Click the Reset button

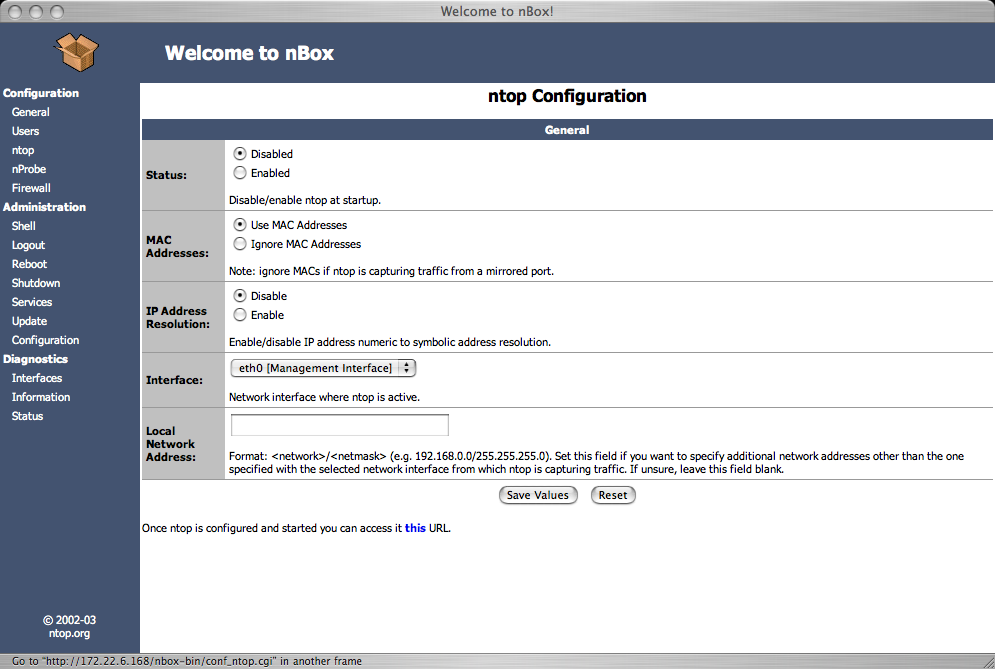point(613,495)
